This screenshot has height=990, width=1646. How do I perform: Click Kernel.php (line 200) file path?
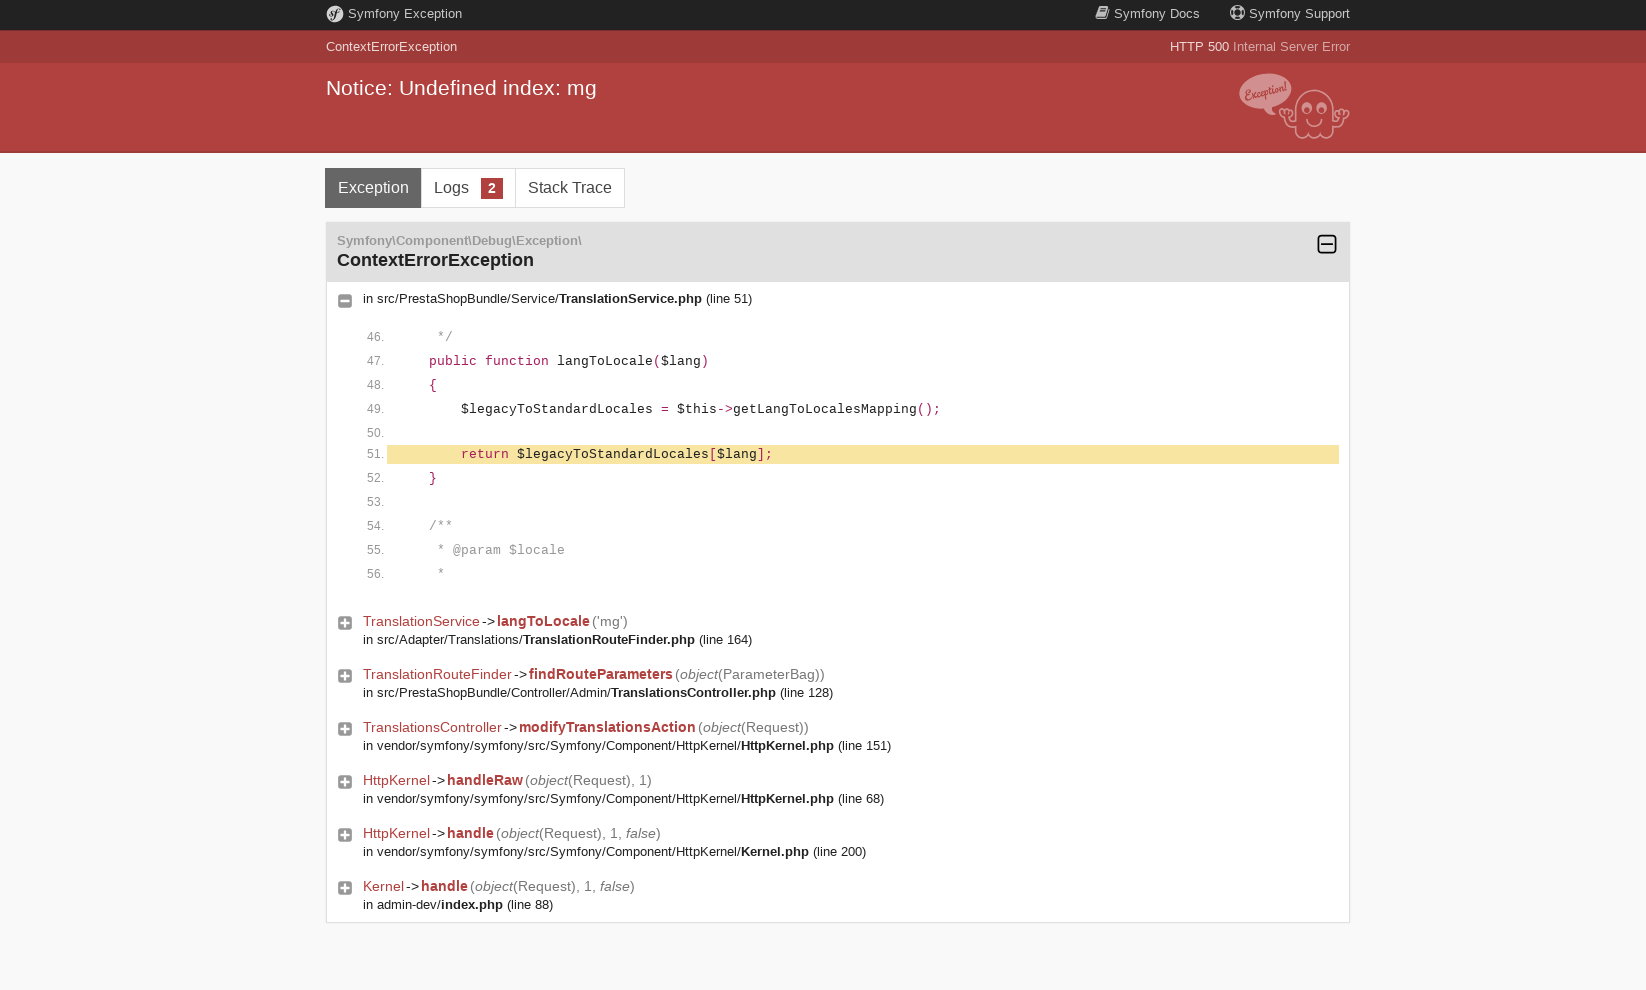click(x=614, y=852)
